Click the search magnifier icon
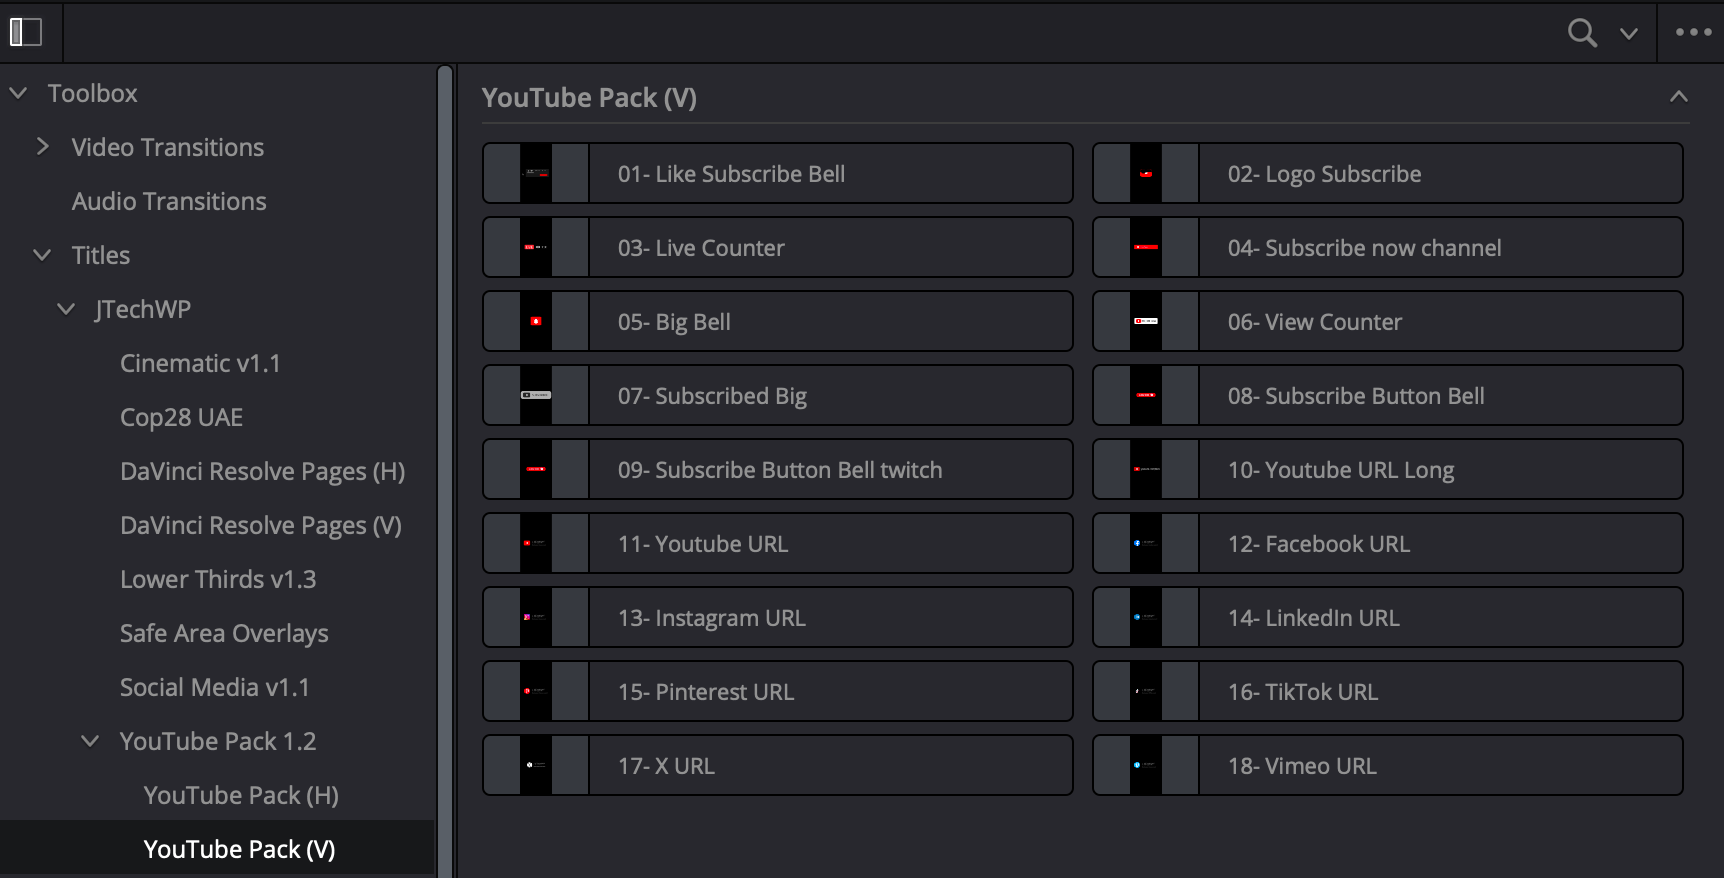This screenshot has height=878, width=1724. [x=1582, y=32]
